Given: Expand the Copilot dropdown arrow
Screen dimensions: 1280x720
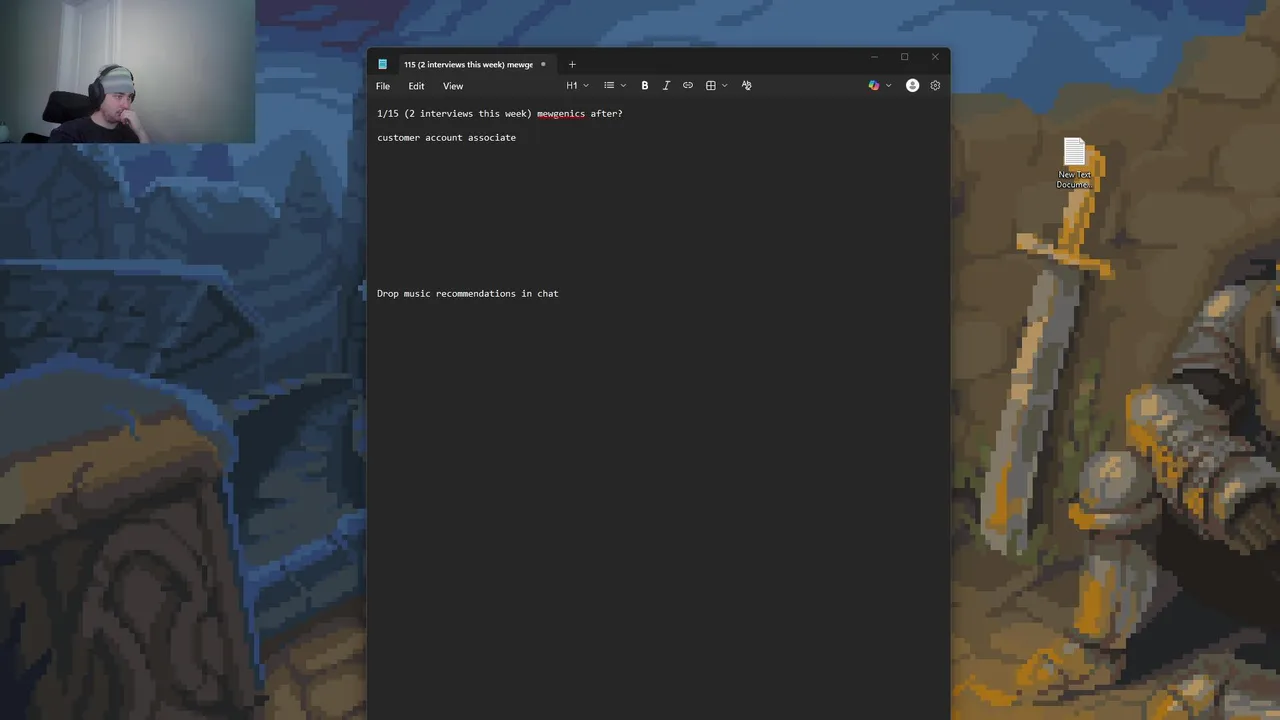Looking at the screenshot, I should [888, 86].
